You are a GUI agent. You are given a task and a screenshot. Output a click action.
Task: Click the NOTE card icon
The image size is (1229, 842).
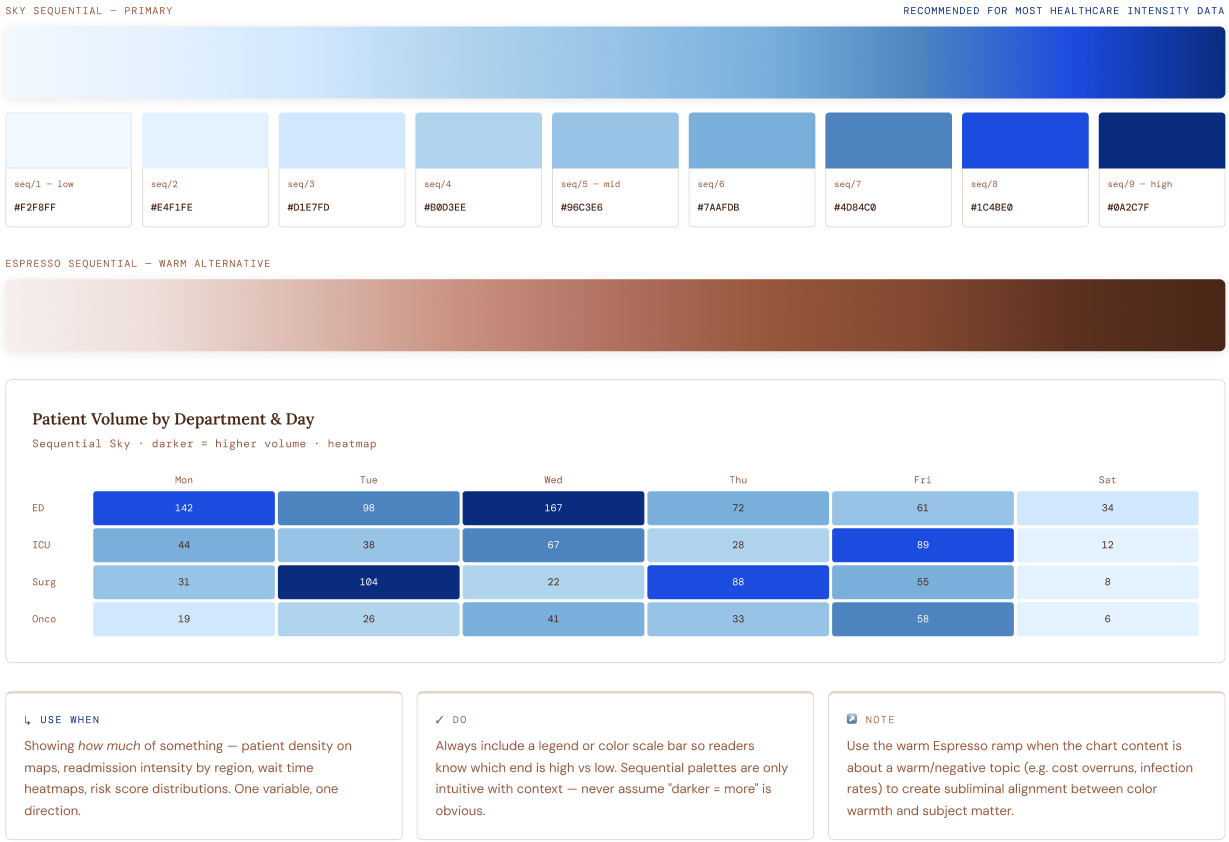coord(852,720)
